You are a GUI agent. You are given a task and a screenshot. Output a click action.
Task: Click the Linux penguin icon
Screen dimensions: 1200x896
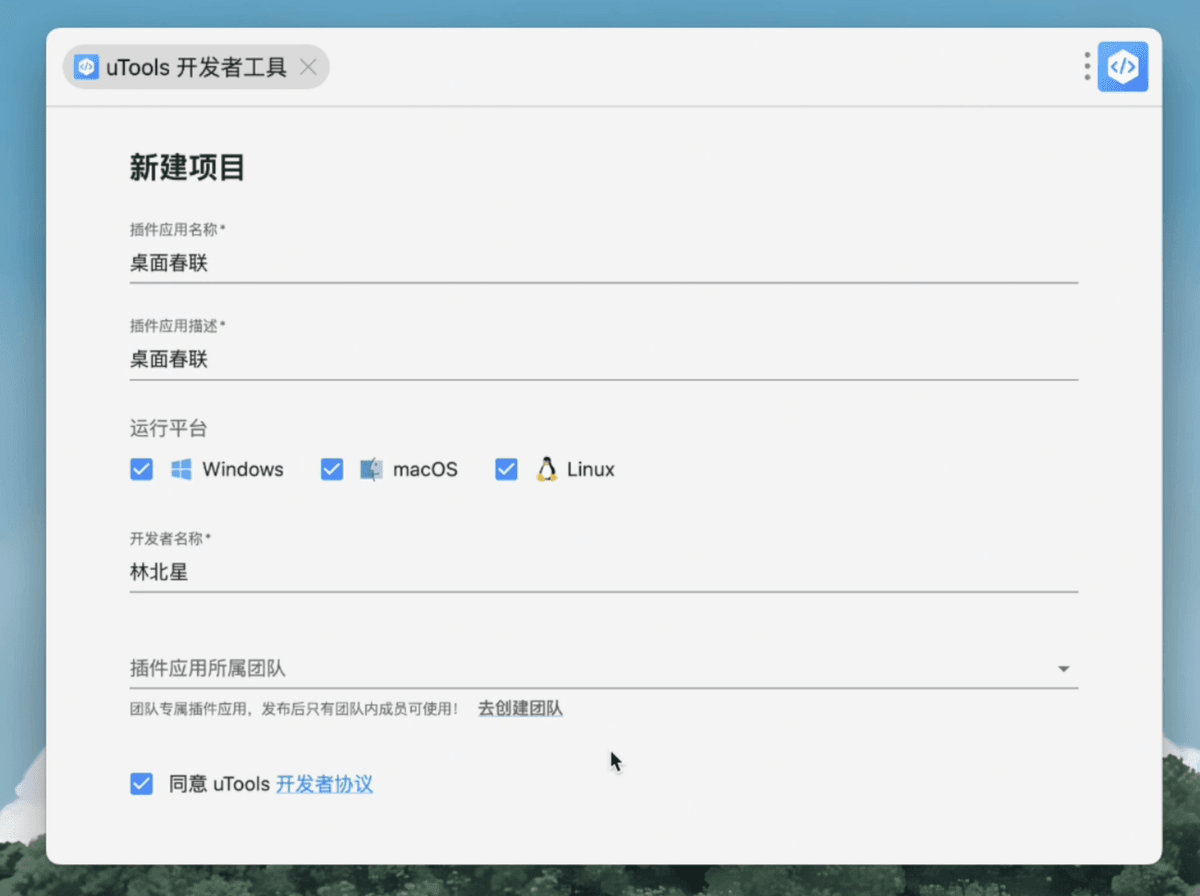click(544, 468)
